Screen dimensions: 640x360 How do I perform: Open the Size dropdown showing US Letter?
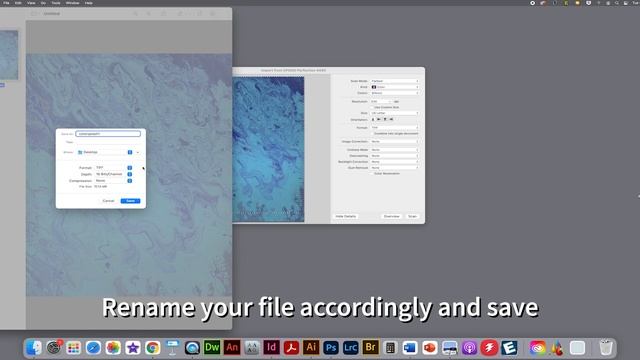click(x=395, y=113)
